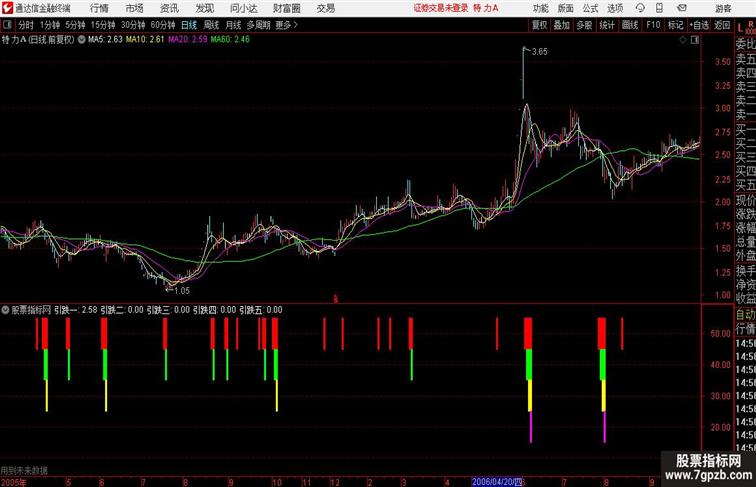756x487 pixels.
Task: Switch to the 5分钟 period tab
Action: [75, 25]
